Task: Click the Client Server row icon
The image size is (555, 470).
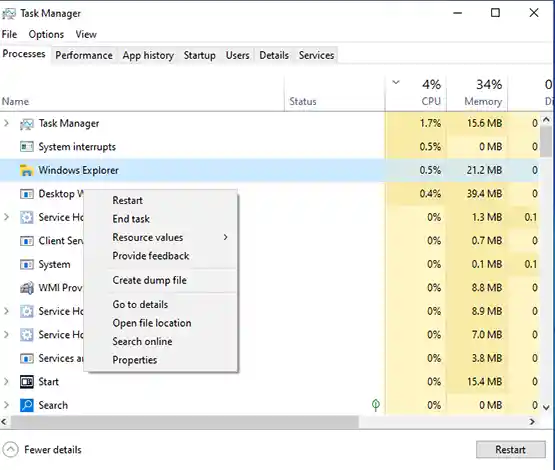Action: coord(27,241)
